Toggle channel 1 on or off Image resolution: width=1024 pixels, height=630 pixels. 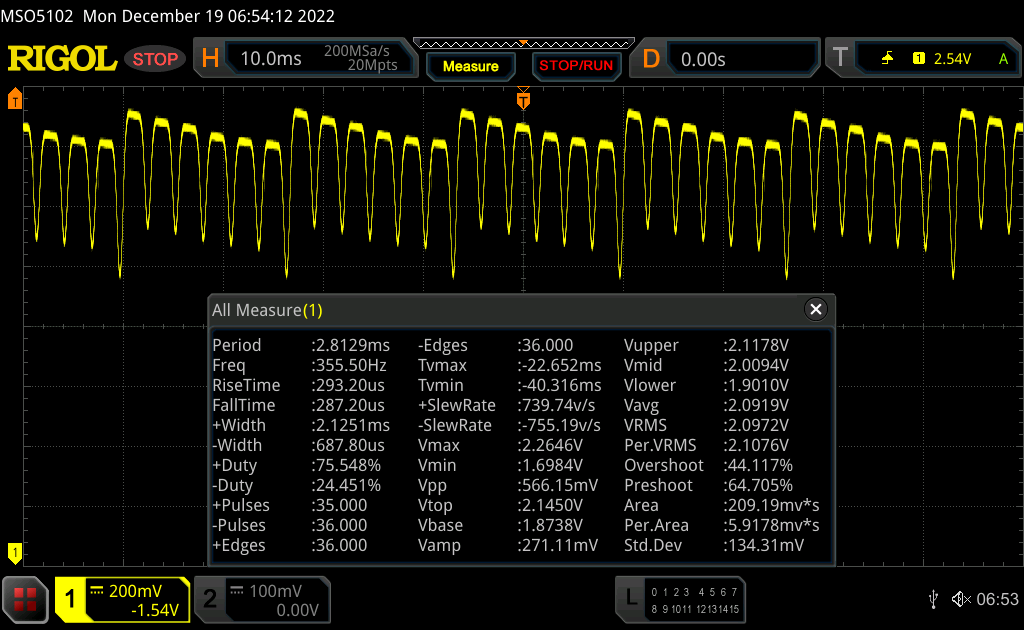click(x=71, y=599)
